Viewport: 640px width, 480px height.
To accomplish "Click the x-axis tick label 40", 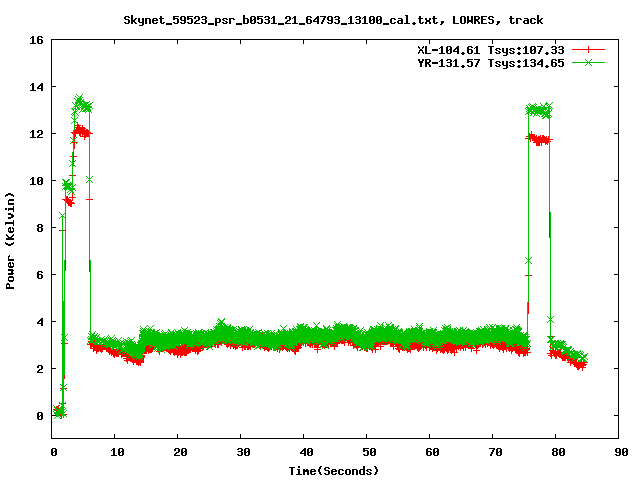I will pos(306,452).
